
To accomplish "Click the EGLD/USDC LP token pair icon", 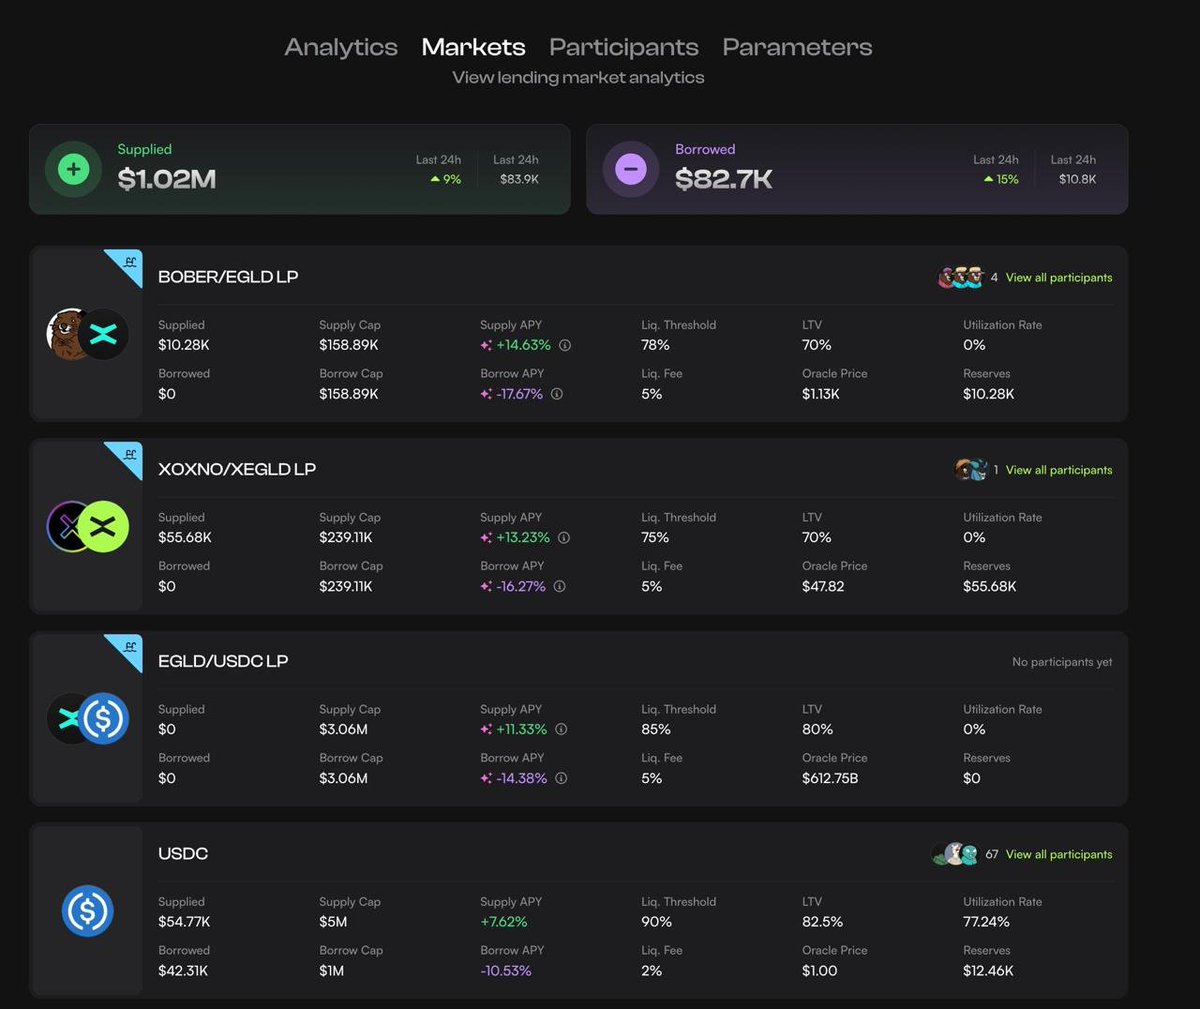I will (88, 718).
